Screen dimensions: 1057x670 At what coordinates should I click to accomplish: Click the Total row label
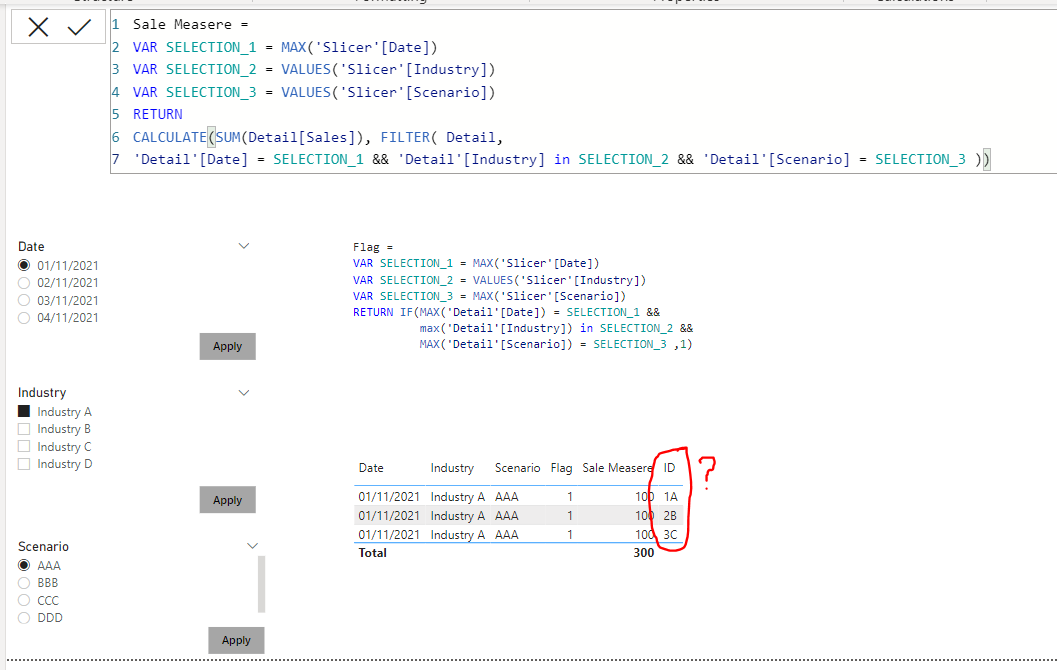coord(373,553)
